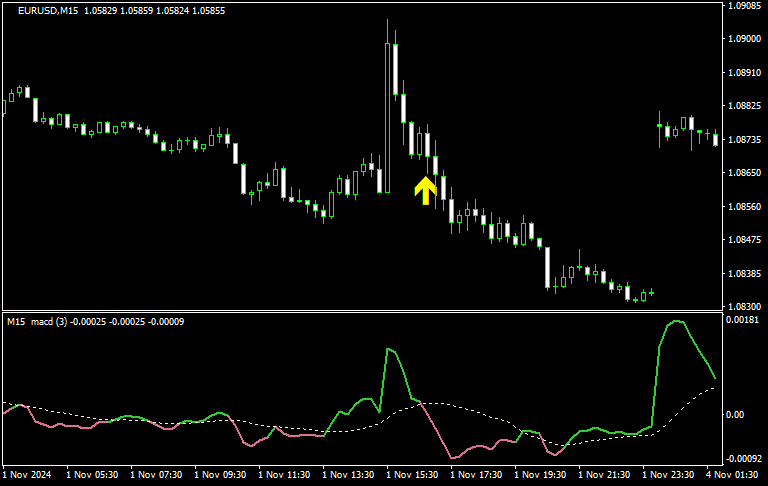768x486 pixels.
Task: Click the yellow up arrow marker
Action: (425, 190)
